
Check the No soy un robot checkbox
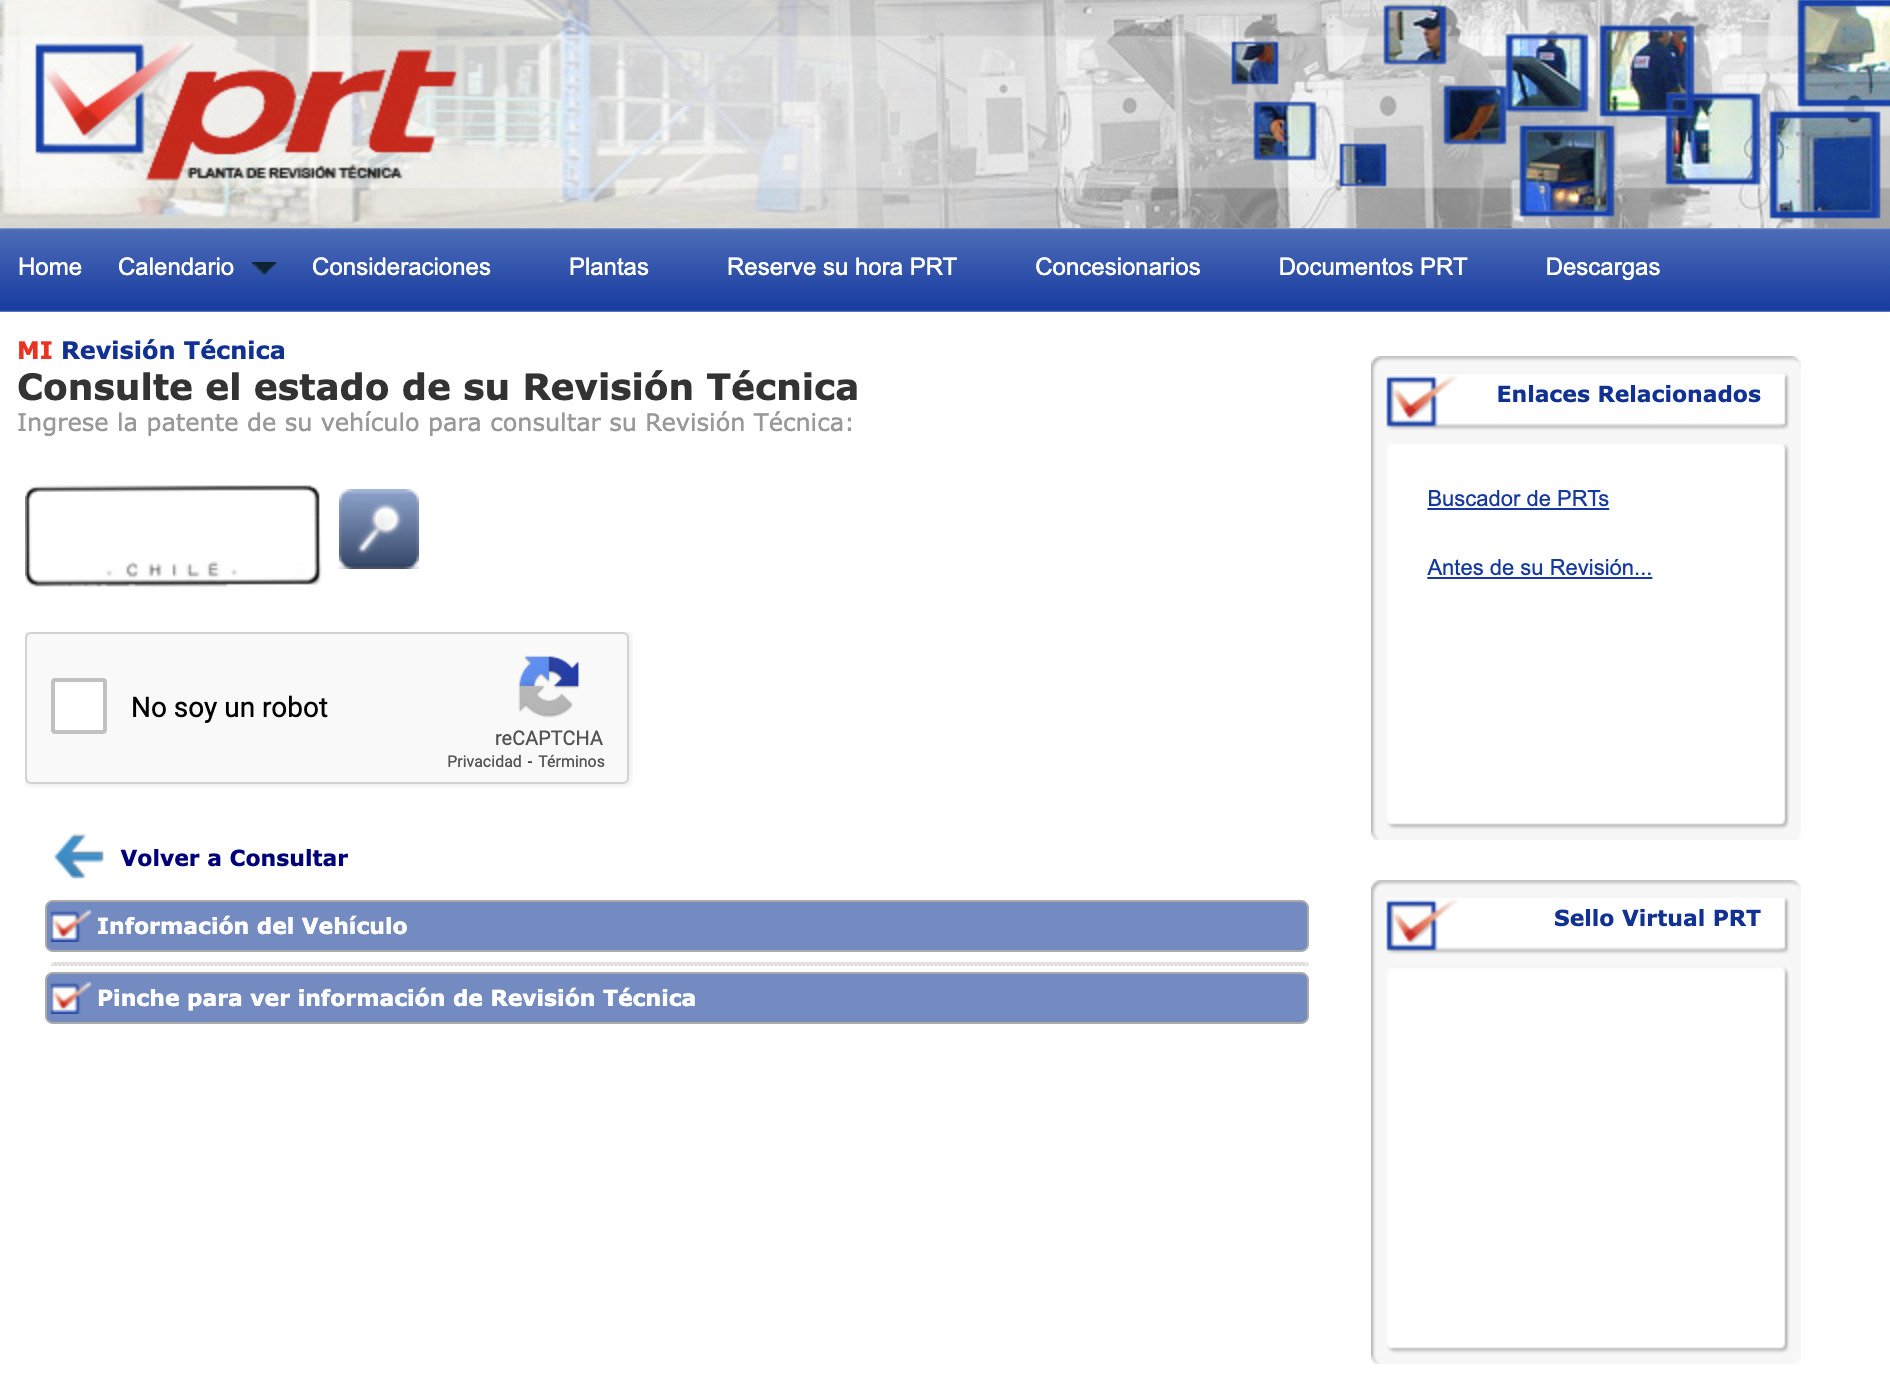click(x=78, y=706)
